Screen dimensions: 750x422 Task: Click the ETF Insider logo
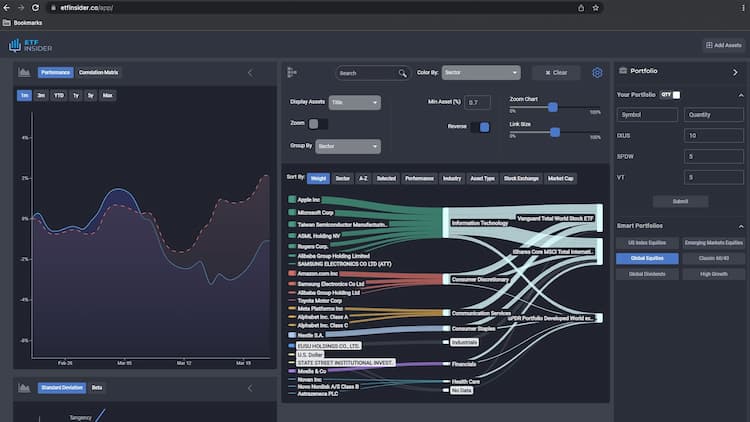tap(30, 45)
